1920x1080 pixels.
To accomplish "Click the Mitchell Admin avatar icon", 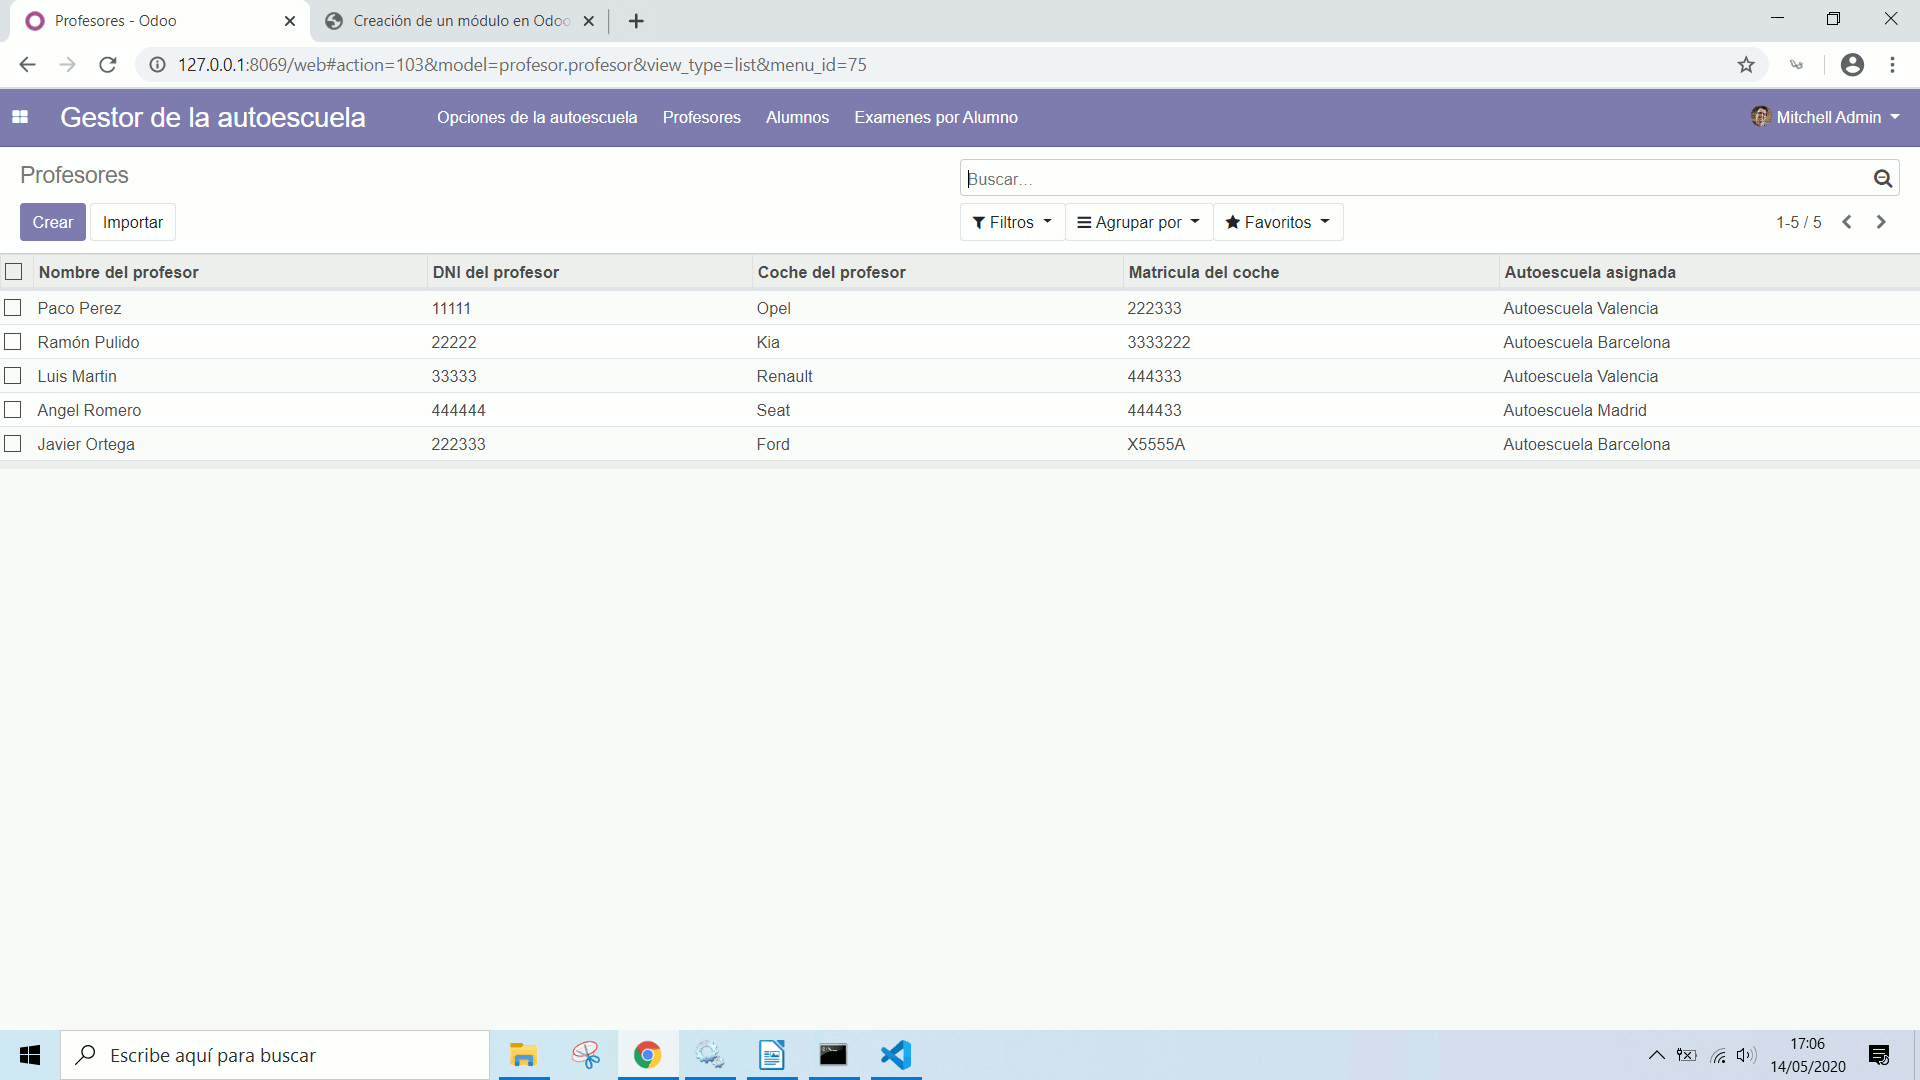I will coord(1761,116).
